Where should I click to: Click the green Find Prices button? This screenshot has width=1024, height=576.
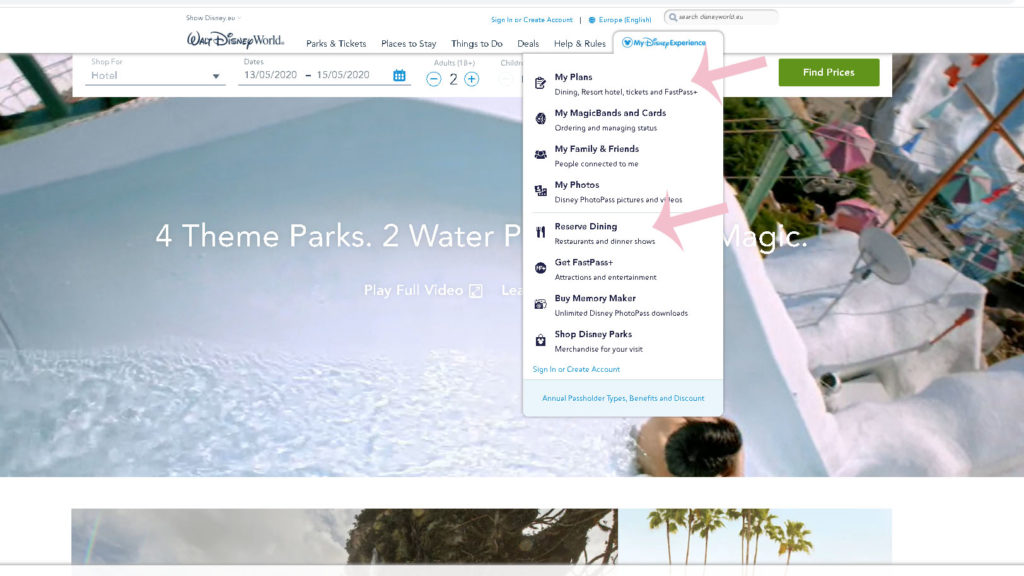coord(829,72)
